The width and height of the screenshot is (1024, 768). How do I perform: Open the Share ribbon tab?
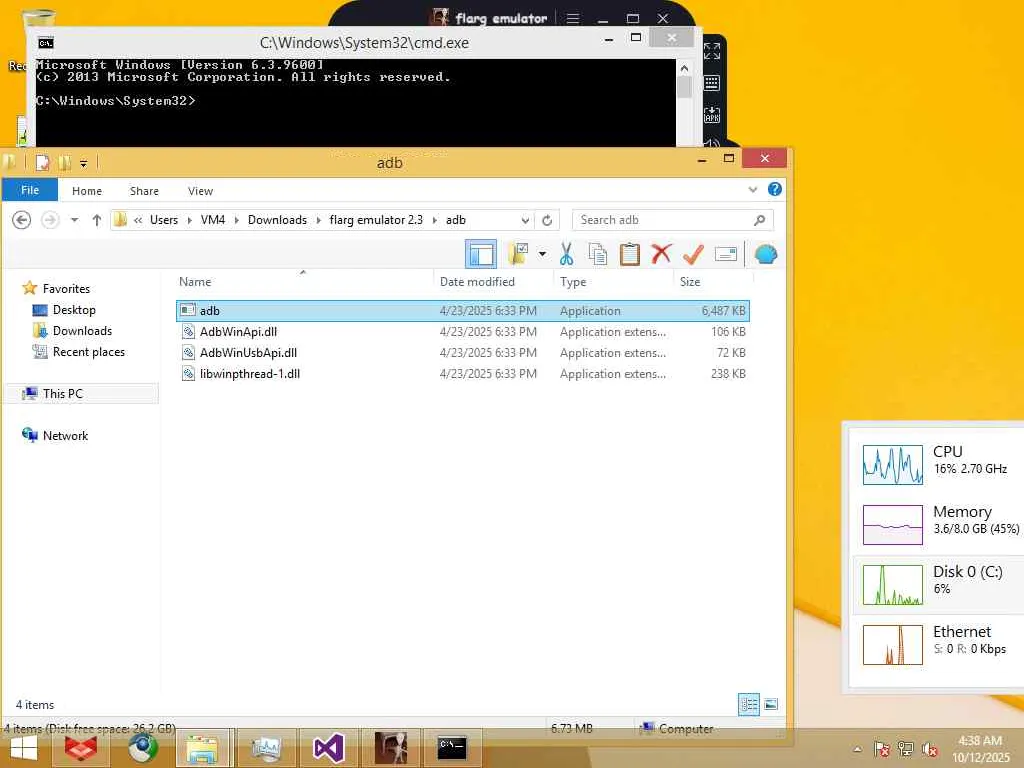pyautogui.click(x=144, y=191)
